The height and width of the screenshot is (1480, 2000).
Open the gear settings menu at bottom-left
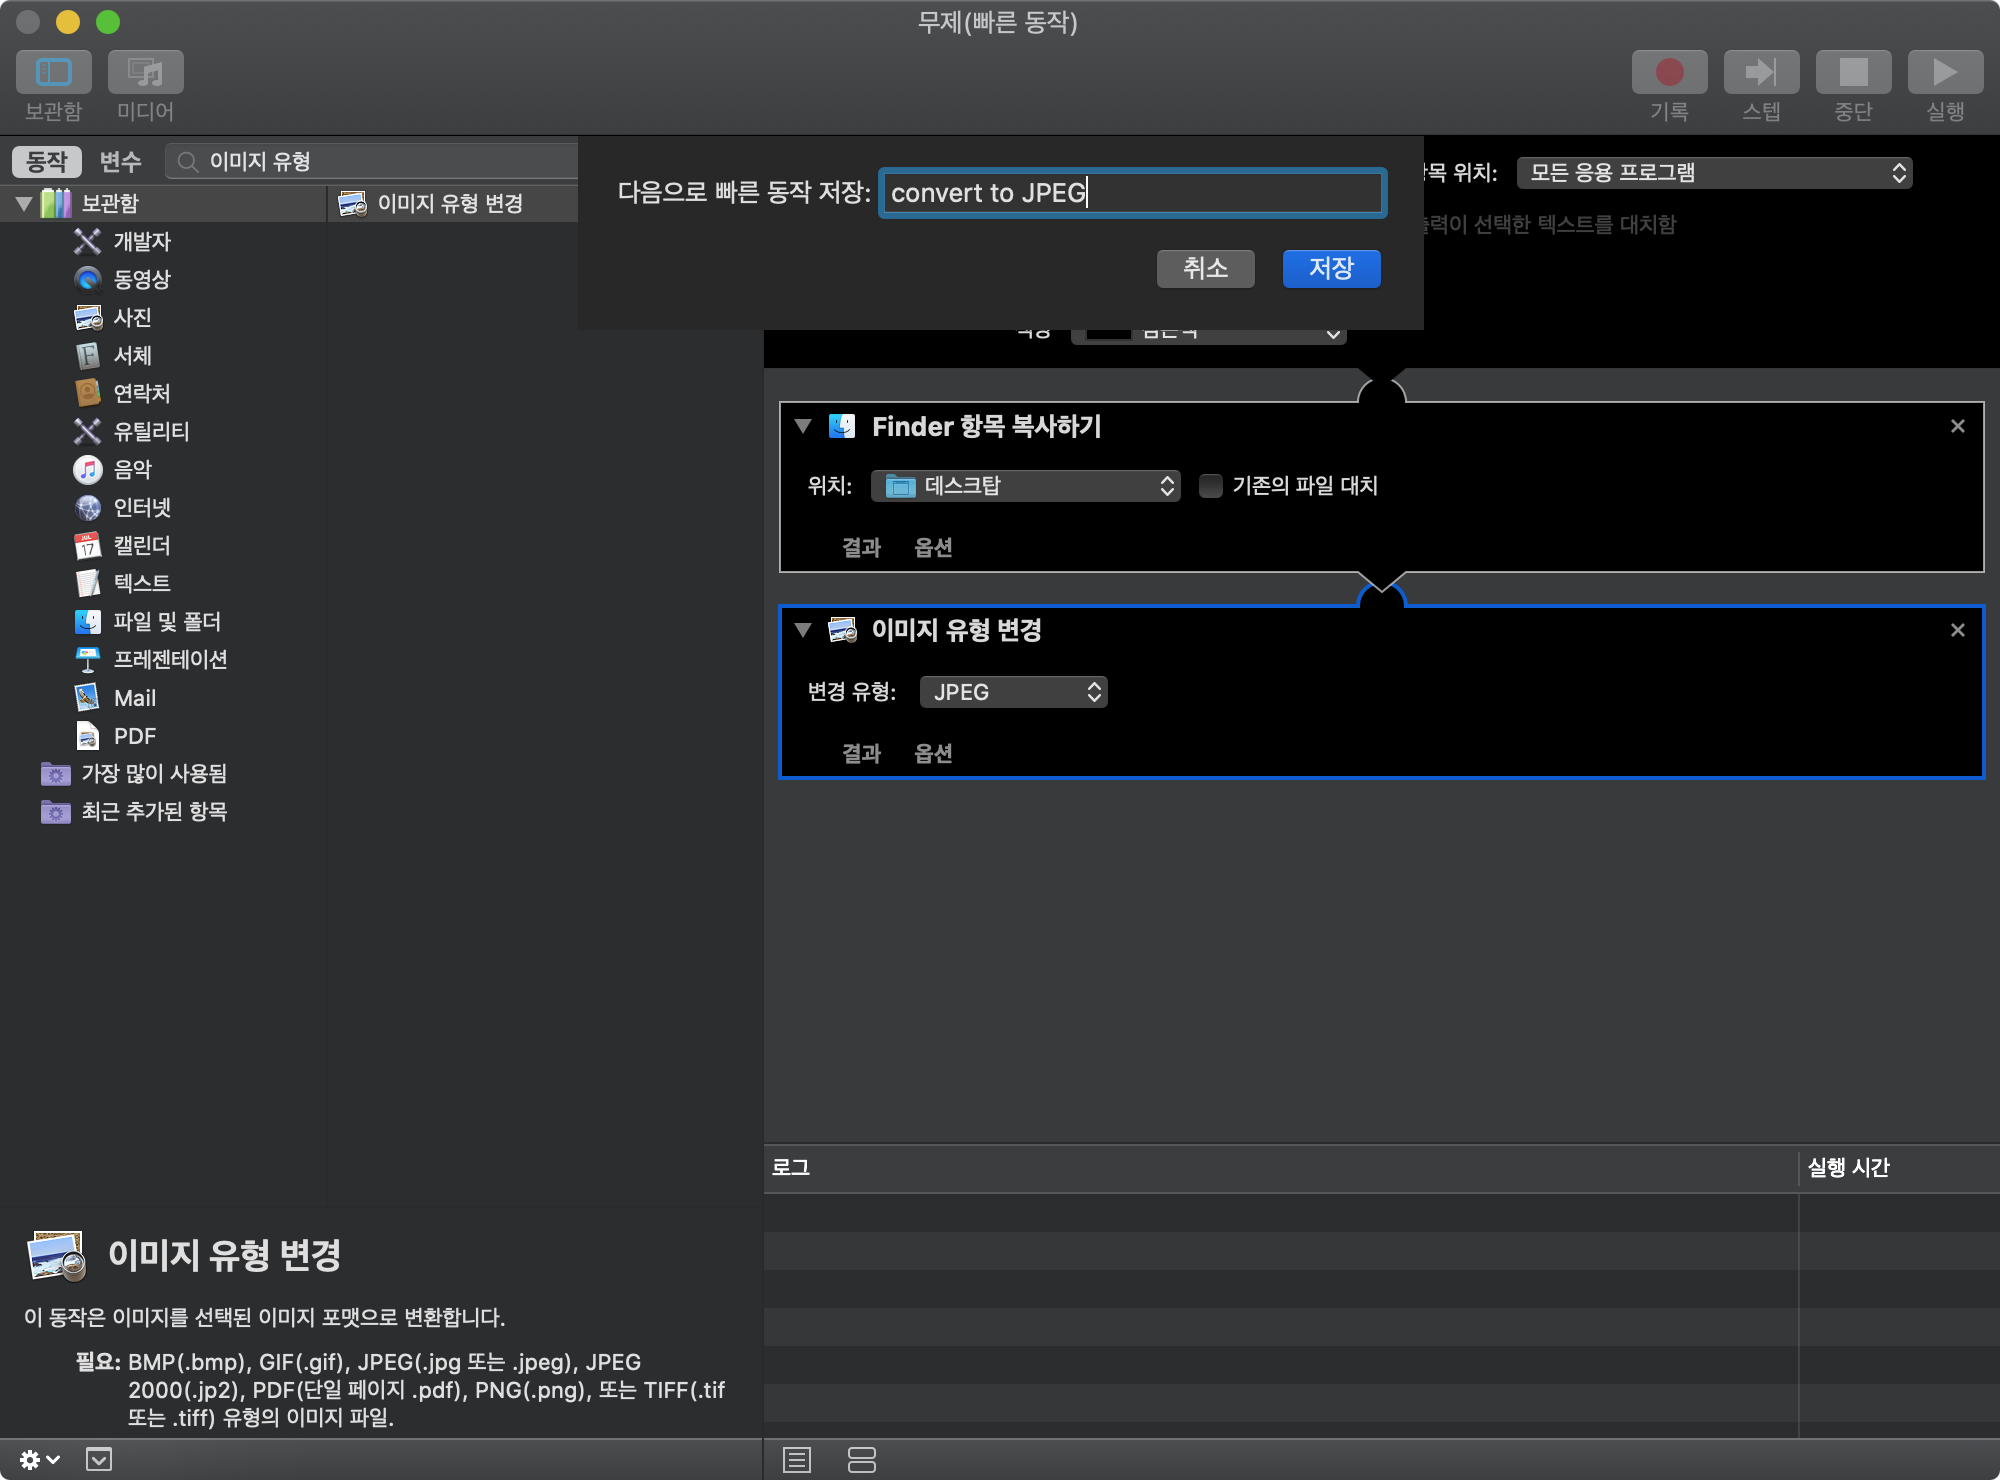click(x=38, y=1460)
